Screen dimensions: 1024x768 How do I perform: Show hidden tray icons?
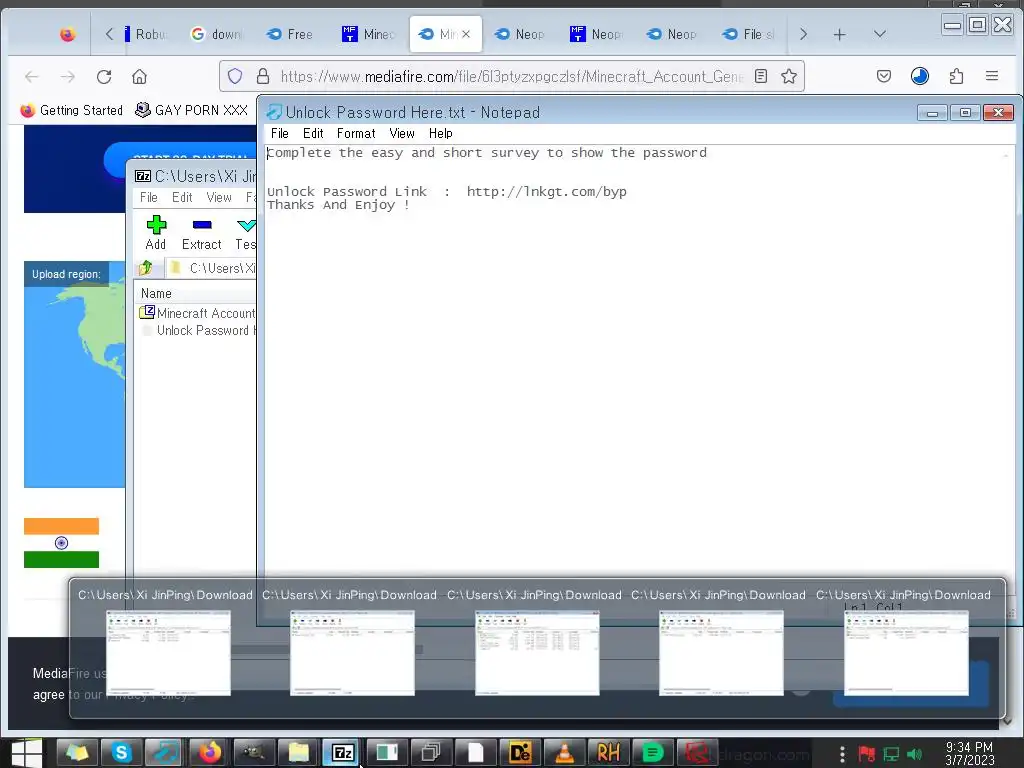click(842, 754)
